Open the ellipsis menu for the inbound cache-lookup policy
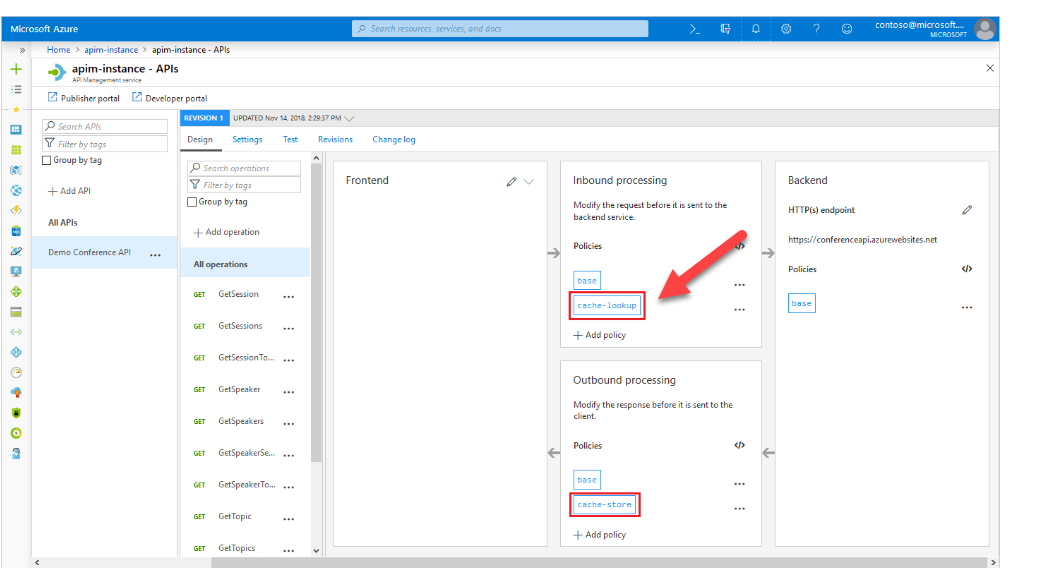1037x568 pixels. (x=739, y=309)
